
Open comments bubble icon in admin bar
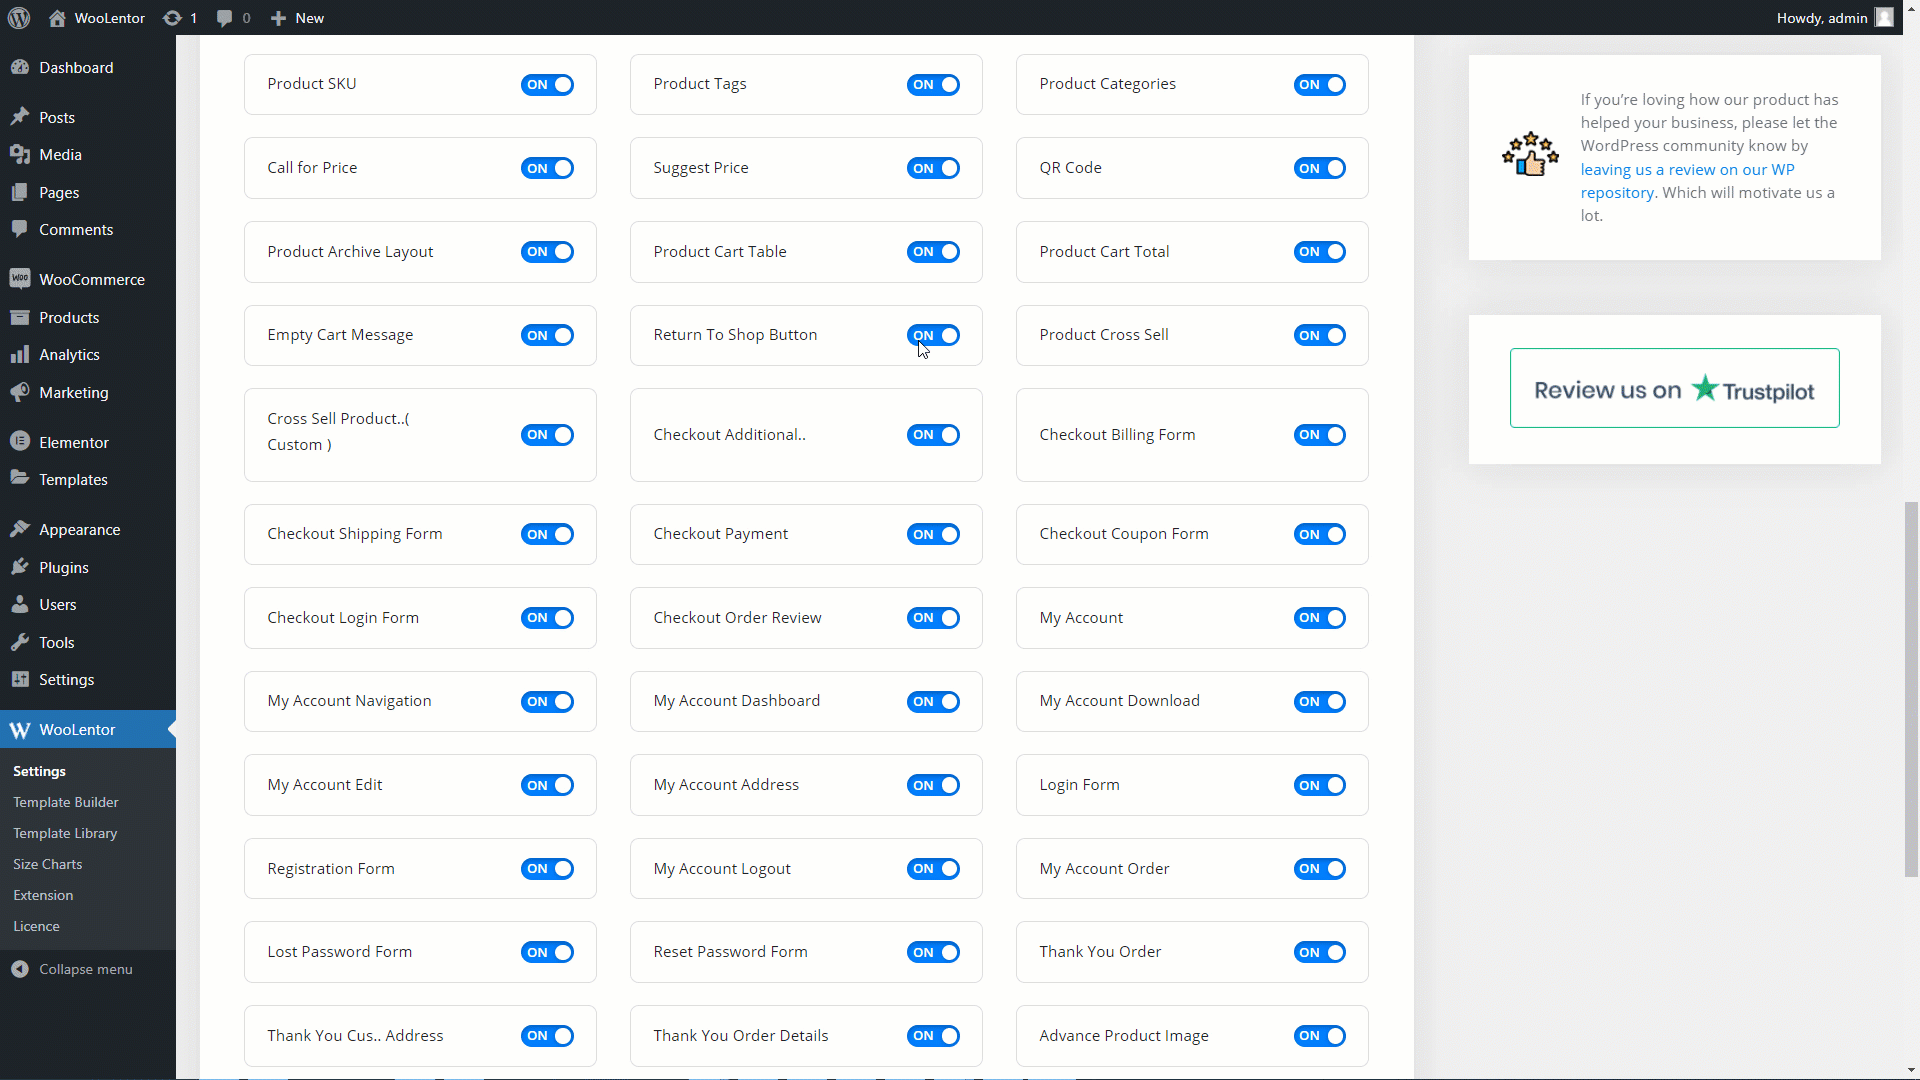click(225, 18)
